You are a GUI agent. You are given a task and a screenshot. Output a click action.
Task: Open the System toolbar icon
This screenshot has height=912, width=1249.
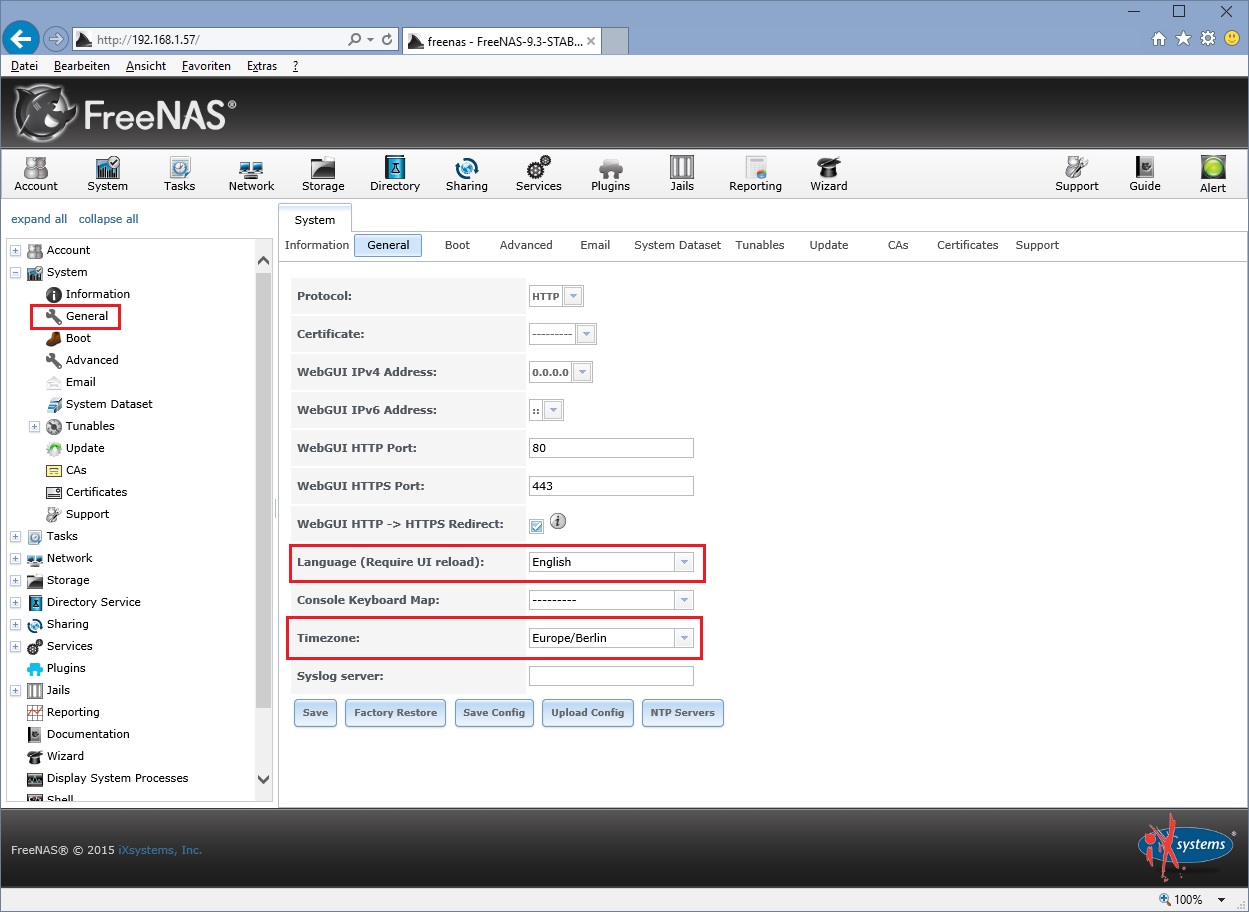[107, 173]
